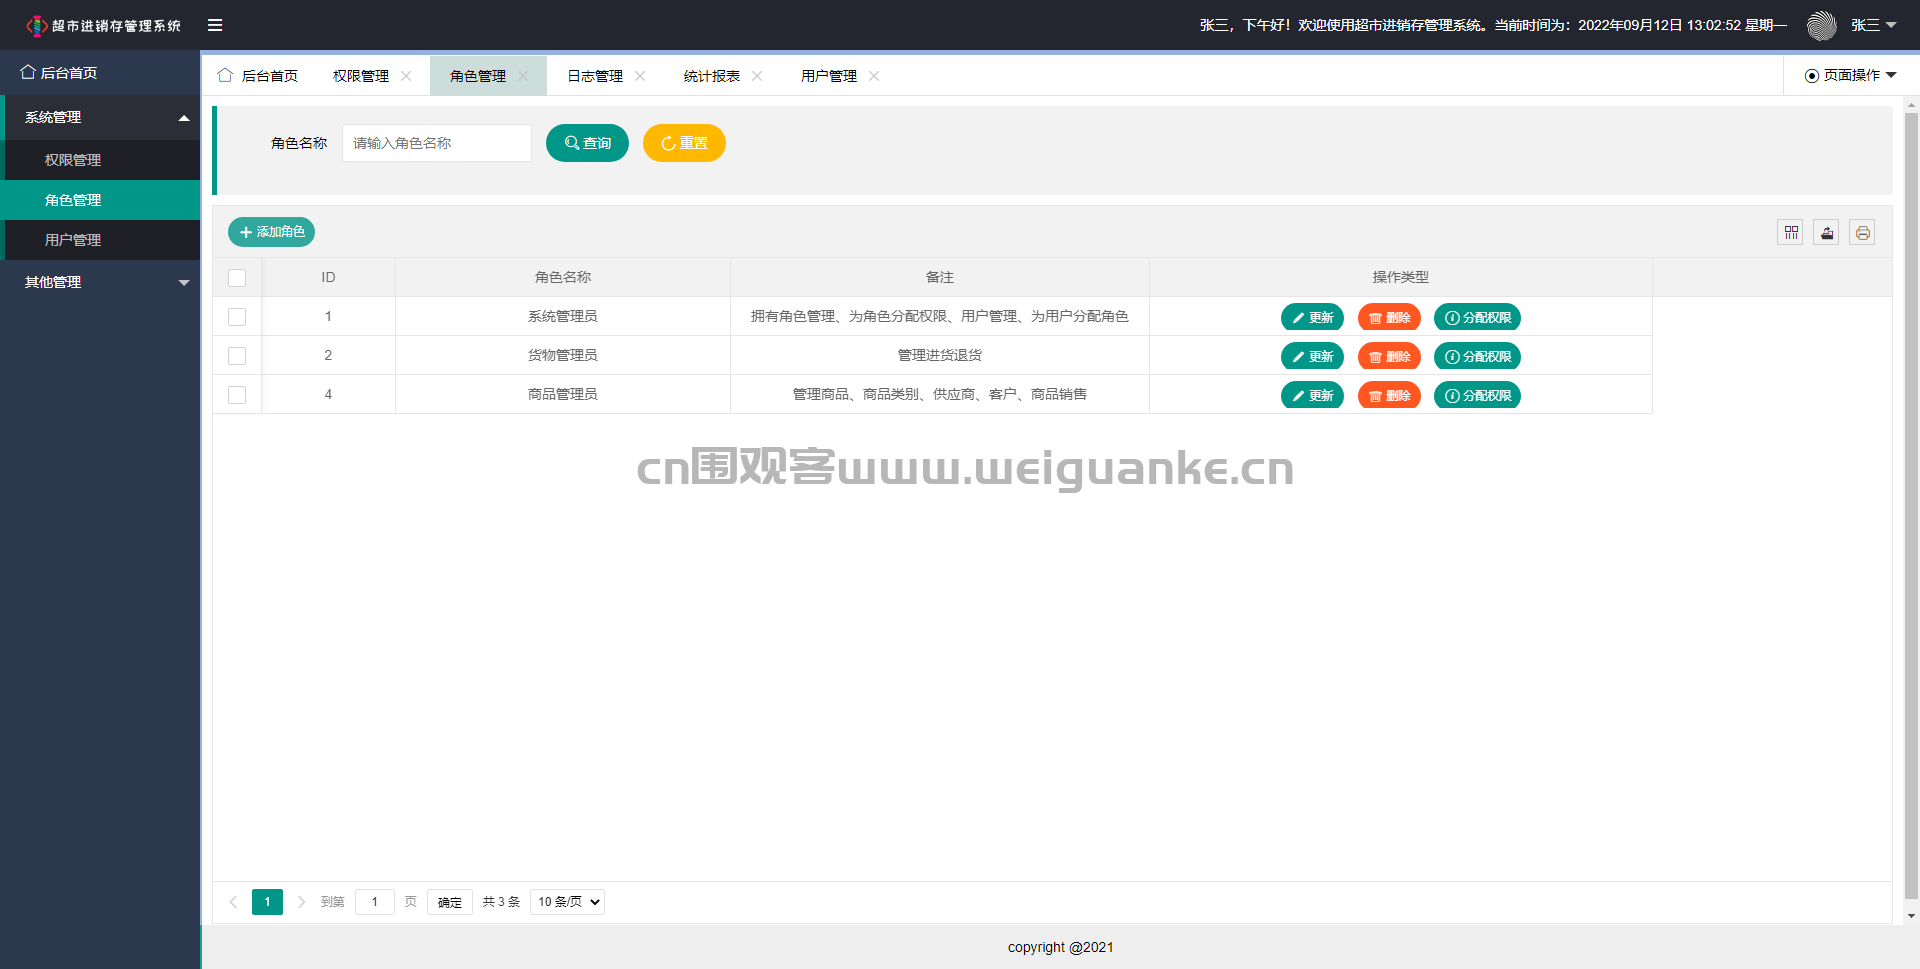
Task: Close the 权限管理 tab
Action: tap(406, 76)
